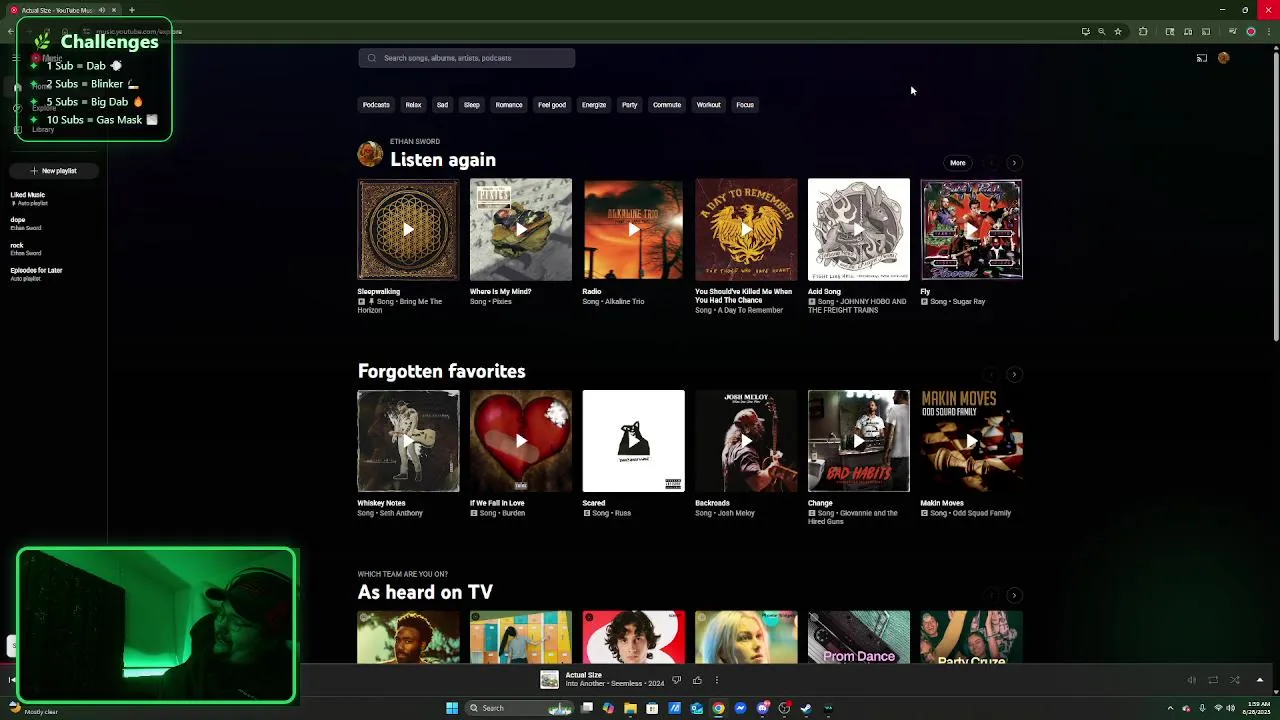Open the YouTube Music account avatar
The width and height of the screenshot is (1280, 720).
1223,58
